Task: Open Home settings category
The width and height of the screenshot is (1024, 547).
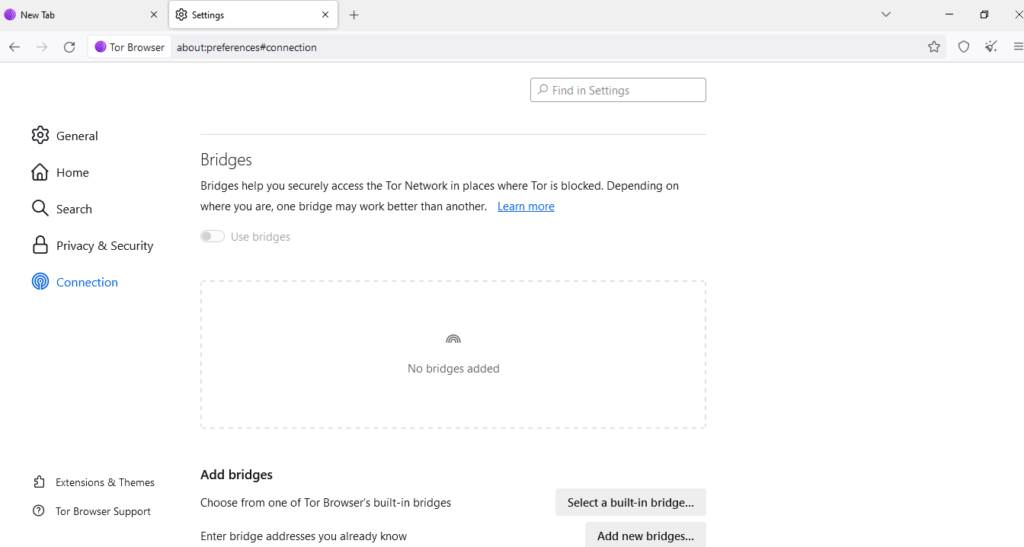Action: pos(72,172)
